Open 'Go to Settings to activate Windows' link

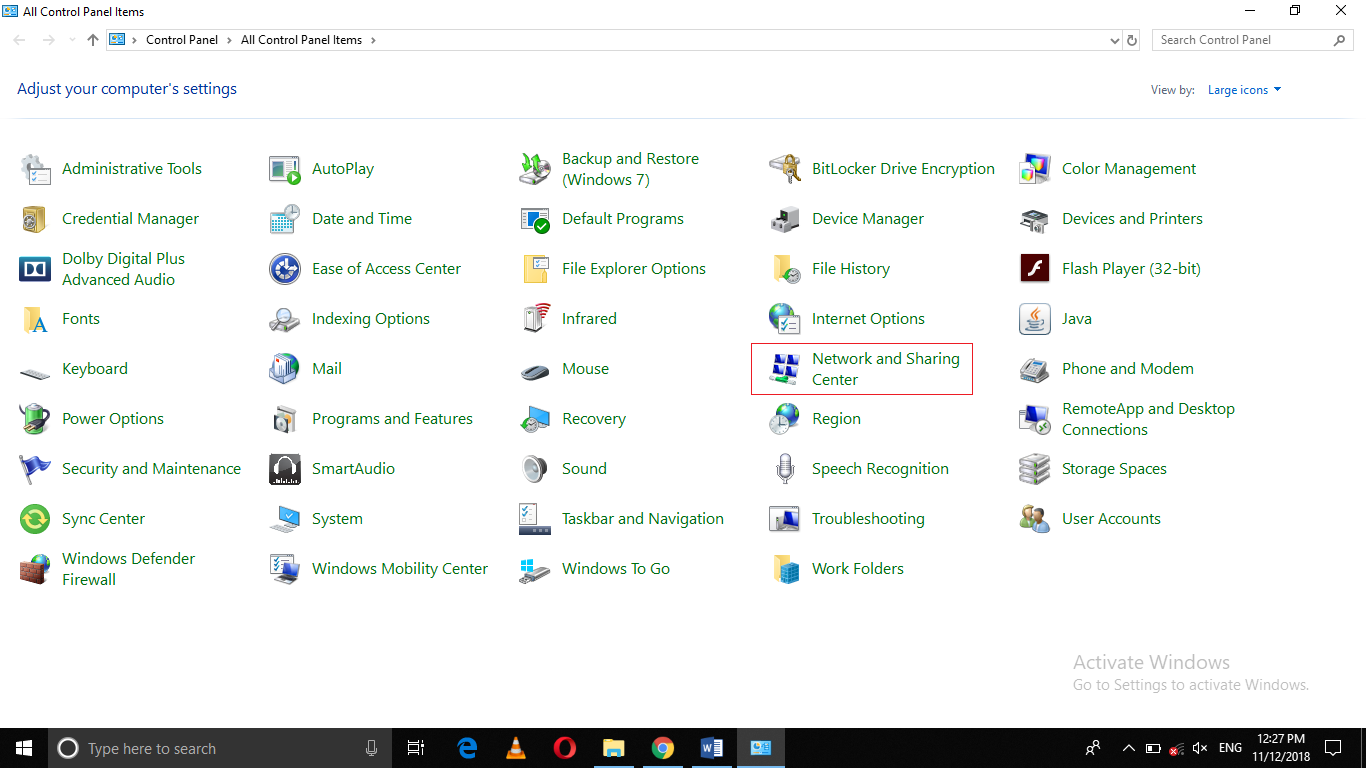1190,684
